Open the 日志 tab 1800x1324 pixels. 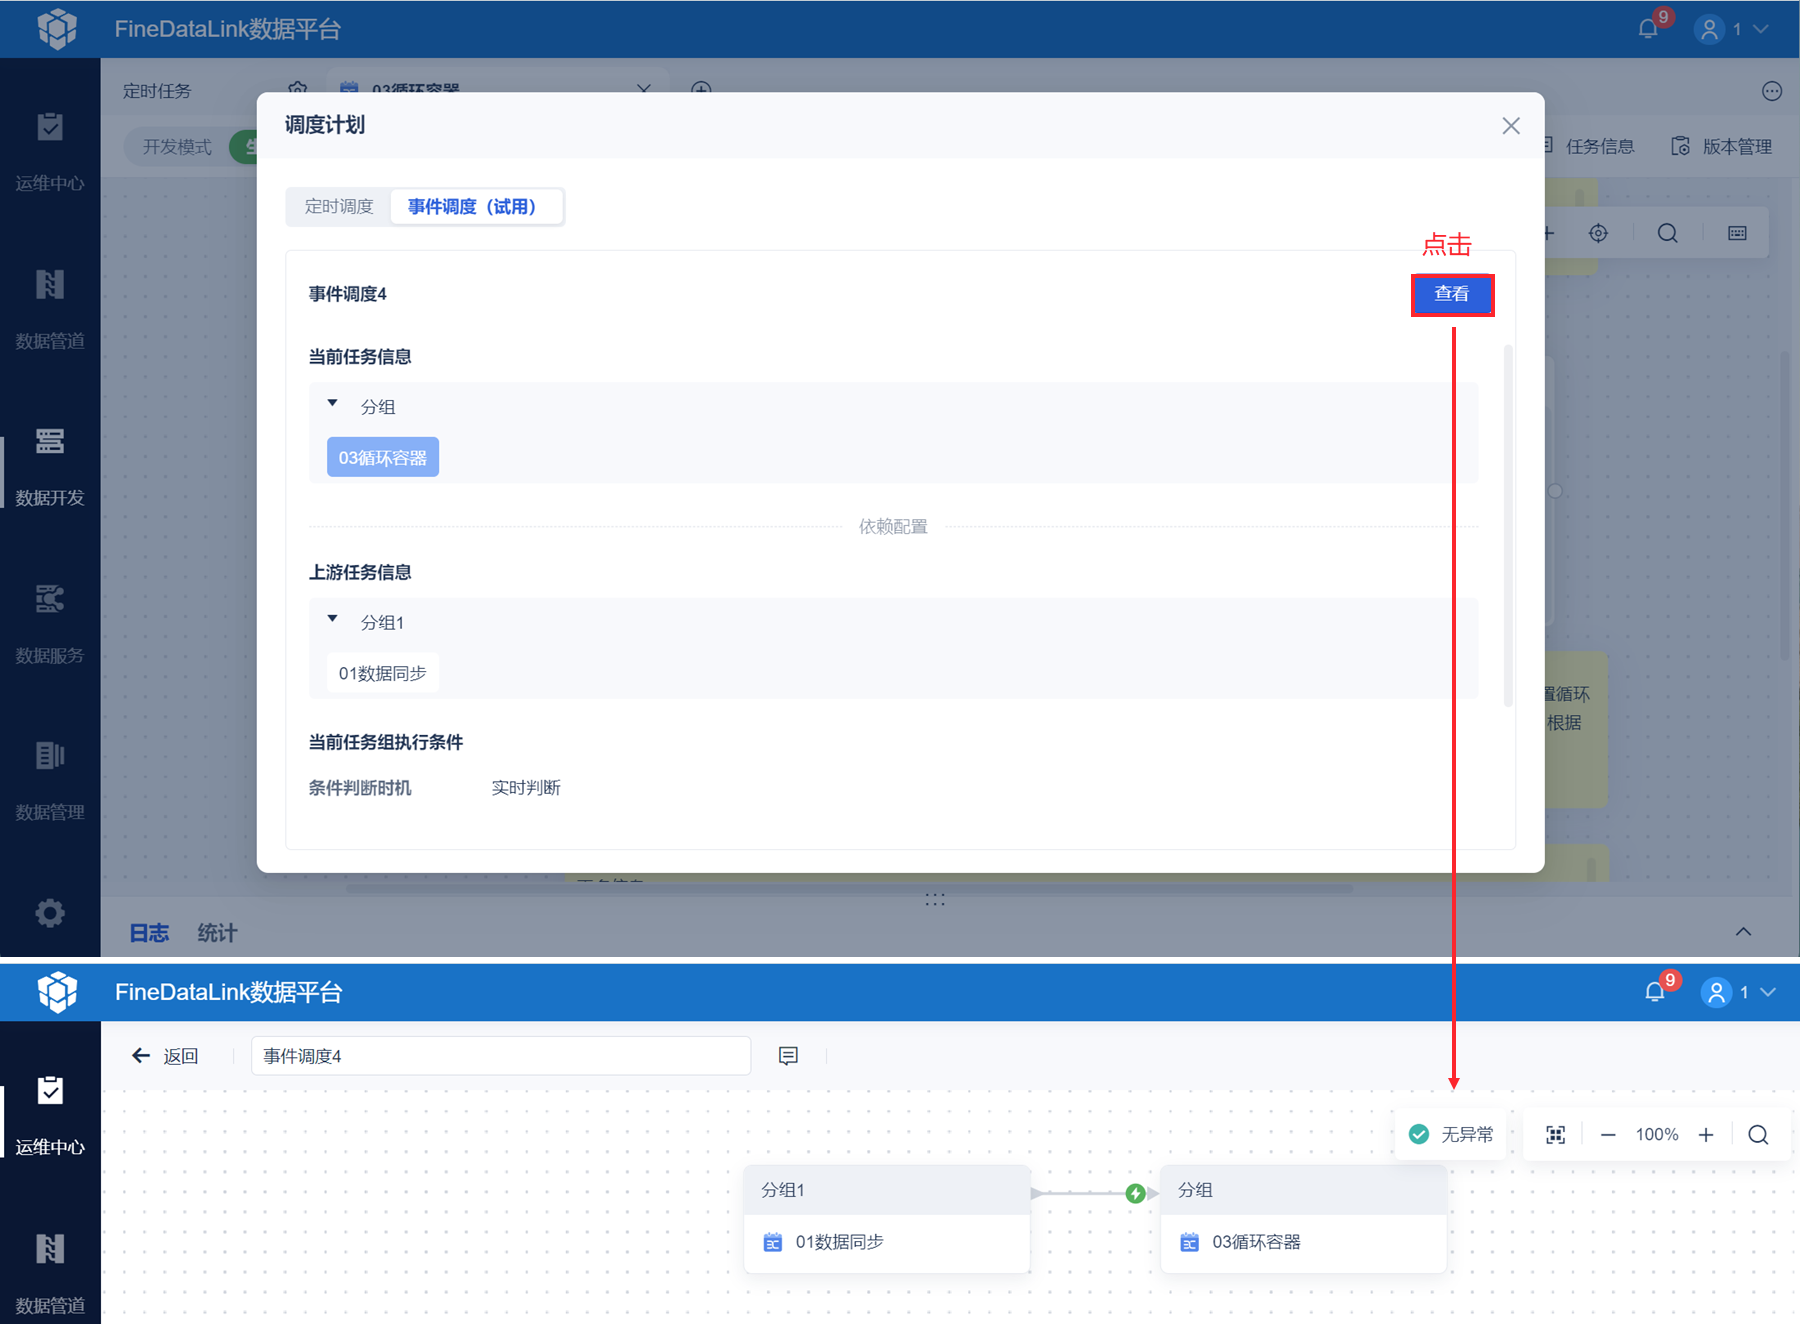coord(149,932)
